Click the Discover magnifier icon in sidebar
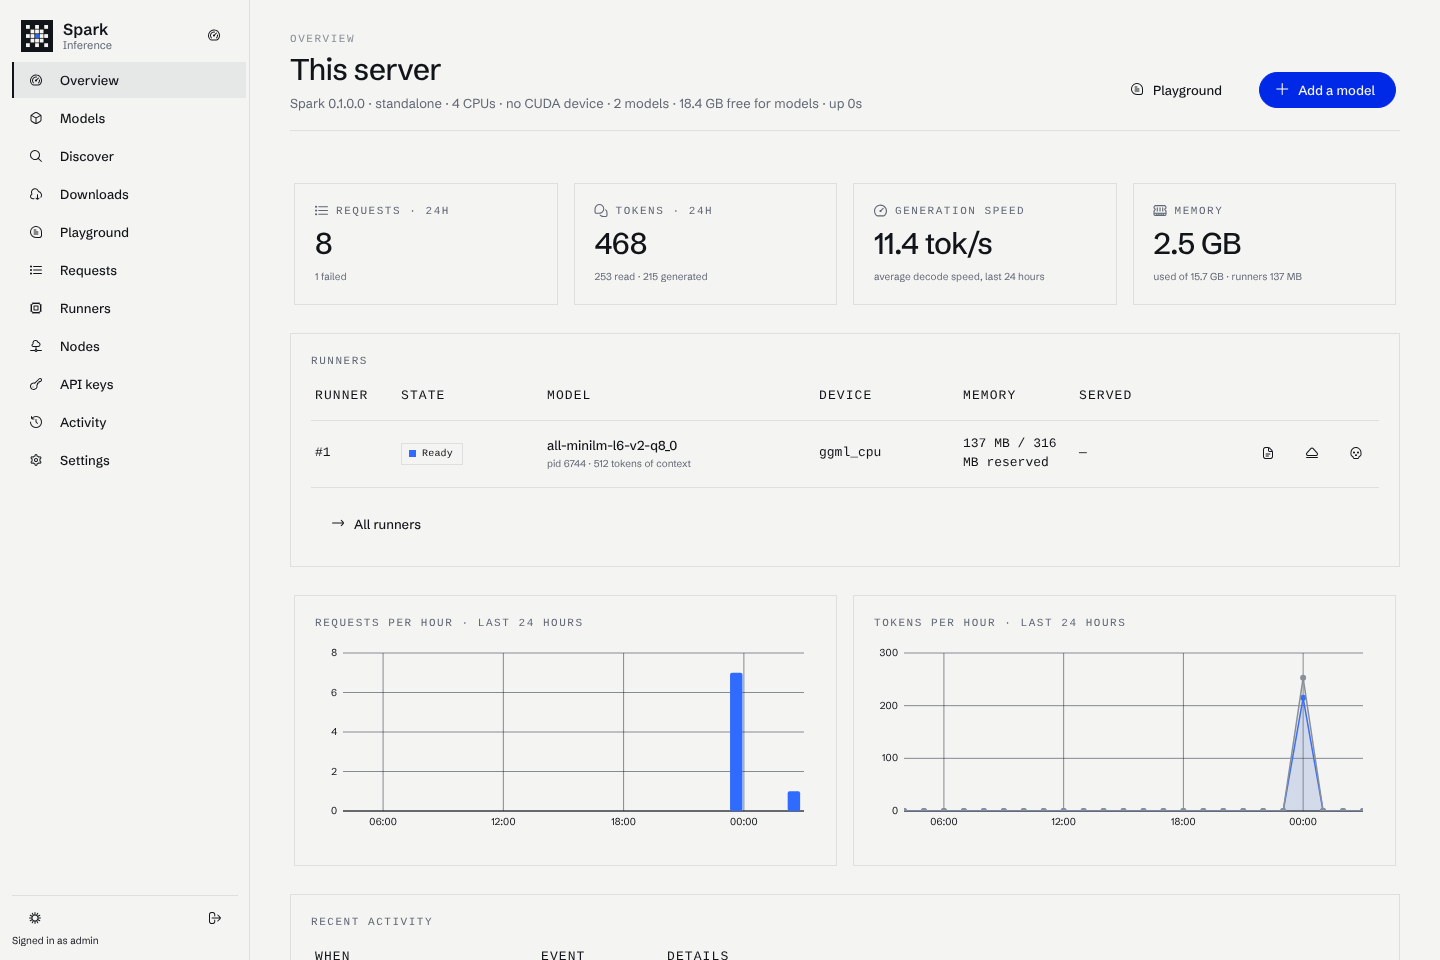Screen dimensions: 1440x960 click(x=36, y=156)
